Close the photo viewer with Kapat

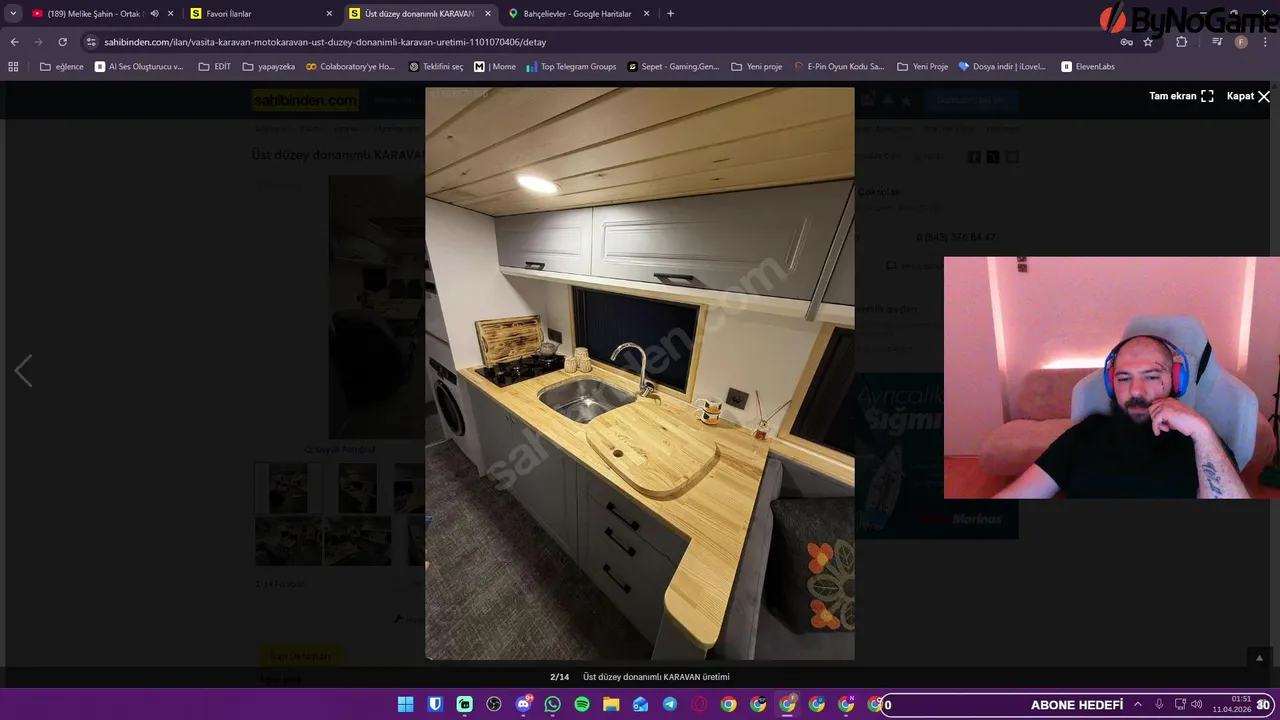pyautogui.click(x=1248, y=96)
